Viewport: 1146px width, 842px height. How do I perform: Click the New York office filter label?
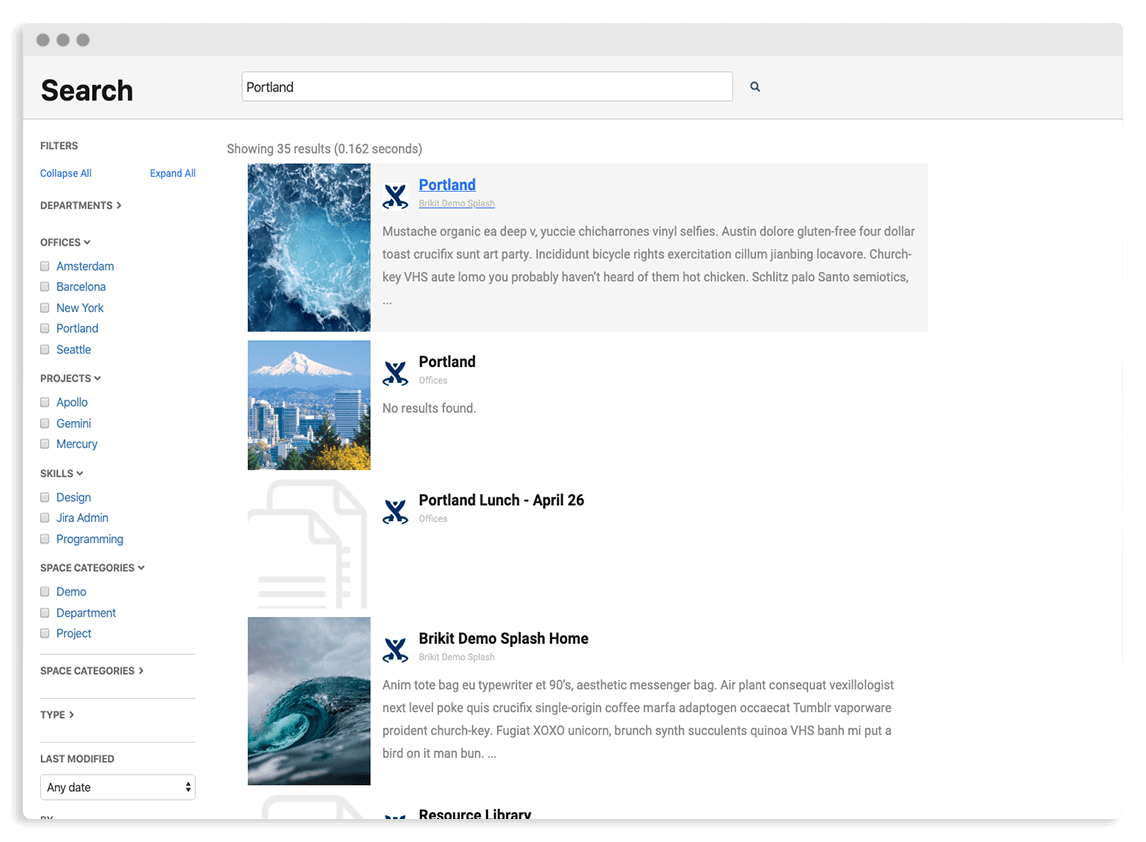pyautogui.click(x=80, y=308)
